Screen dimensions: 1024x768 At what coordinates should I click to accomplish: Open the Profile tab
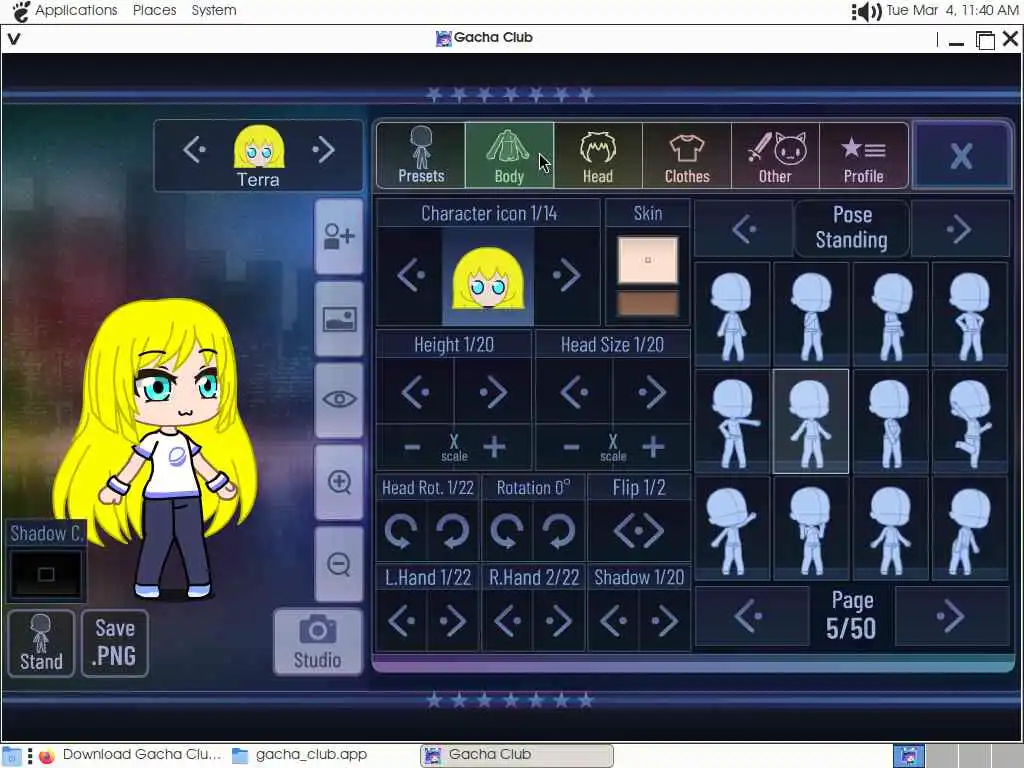click(863, 155)
